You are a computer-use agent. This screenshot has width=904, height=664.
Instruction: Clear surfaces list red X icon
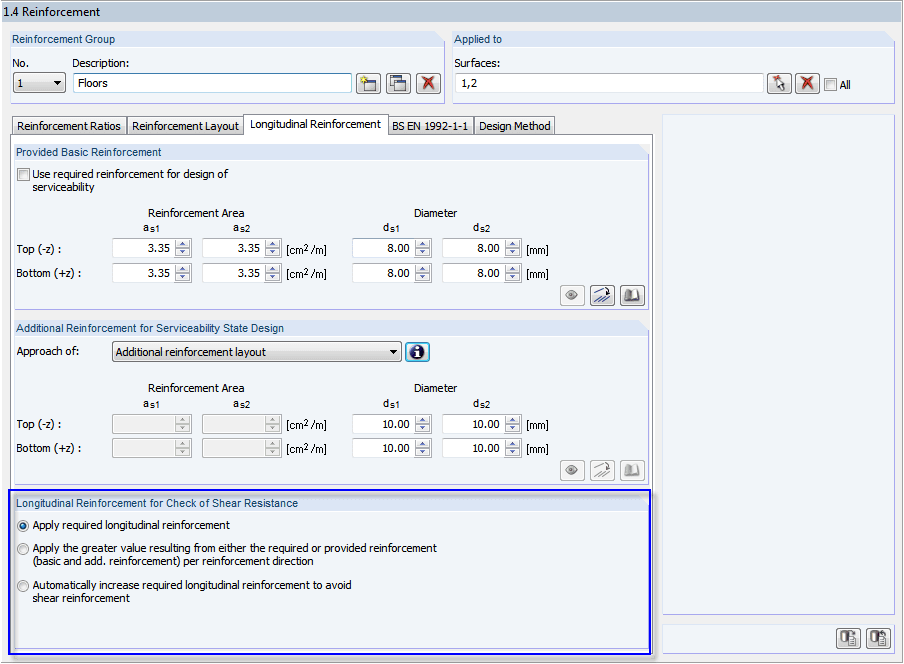pyautogui.click(x=807, y=84)
